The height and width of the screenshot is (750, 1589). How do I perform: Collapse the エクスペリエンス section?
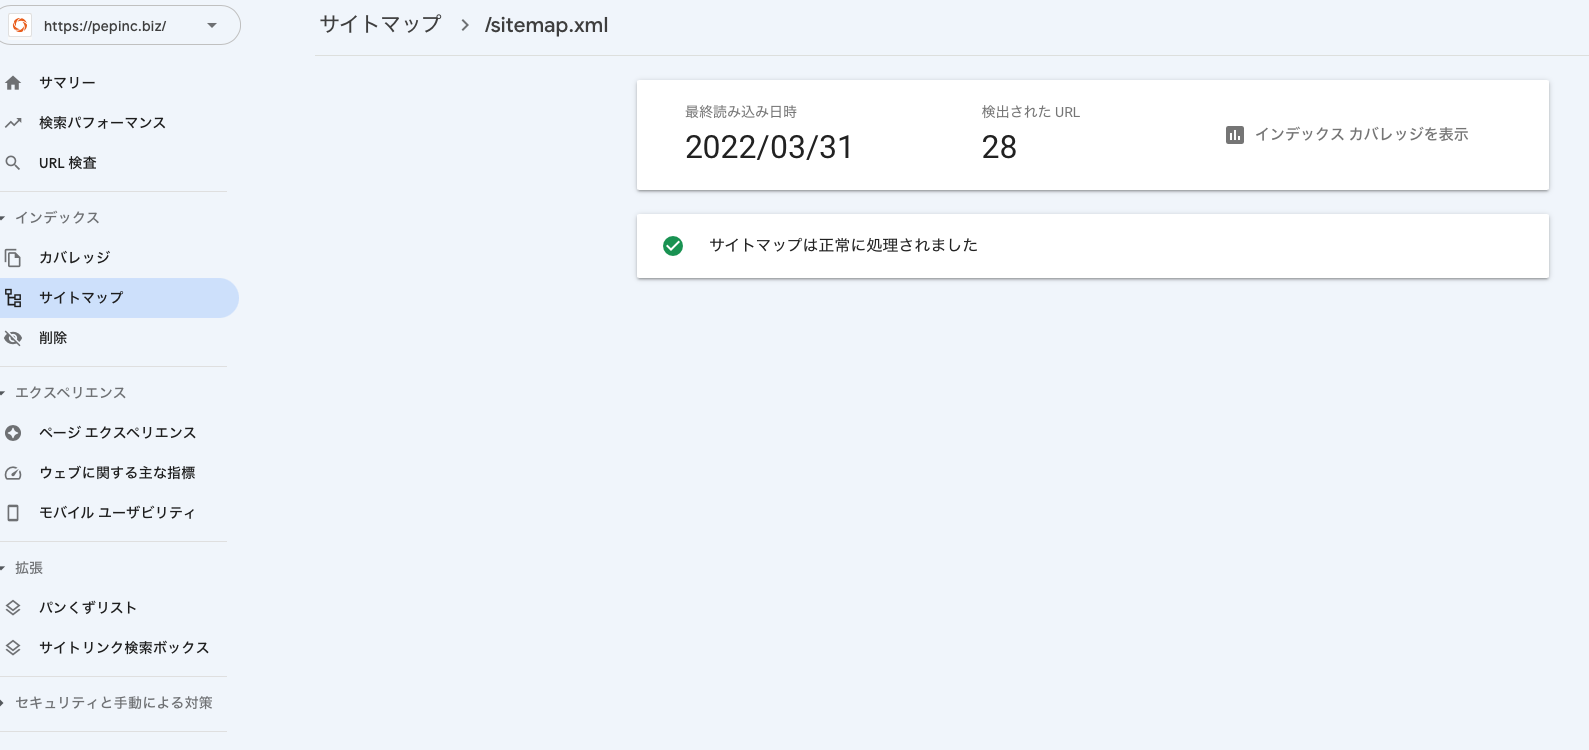63,393
